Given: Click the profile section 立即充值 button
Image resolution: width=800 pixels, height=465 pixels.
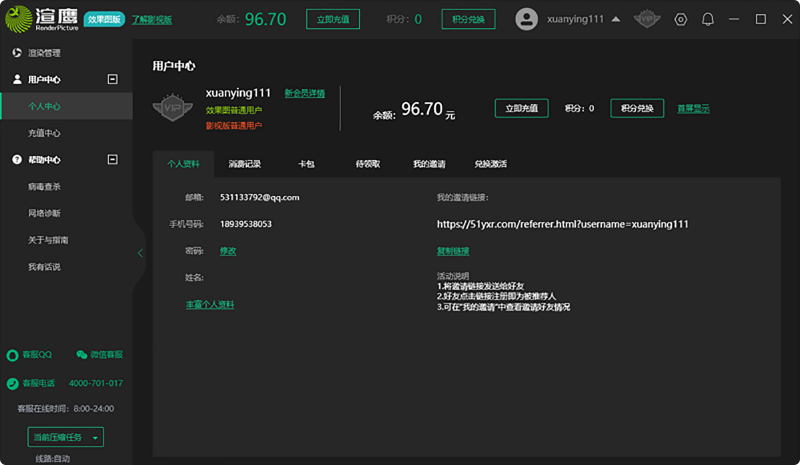Looking at the screenshot, I should (x=521, y=108).
